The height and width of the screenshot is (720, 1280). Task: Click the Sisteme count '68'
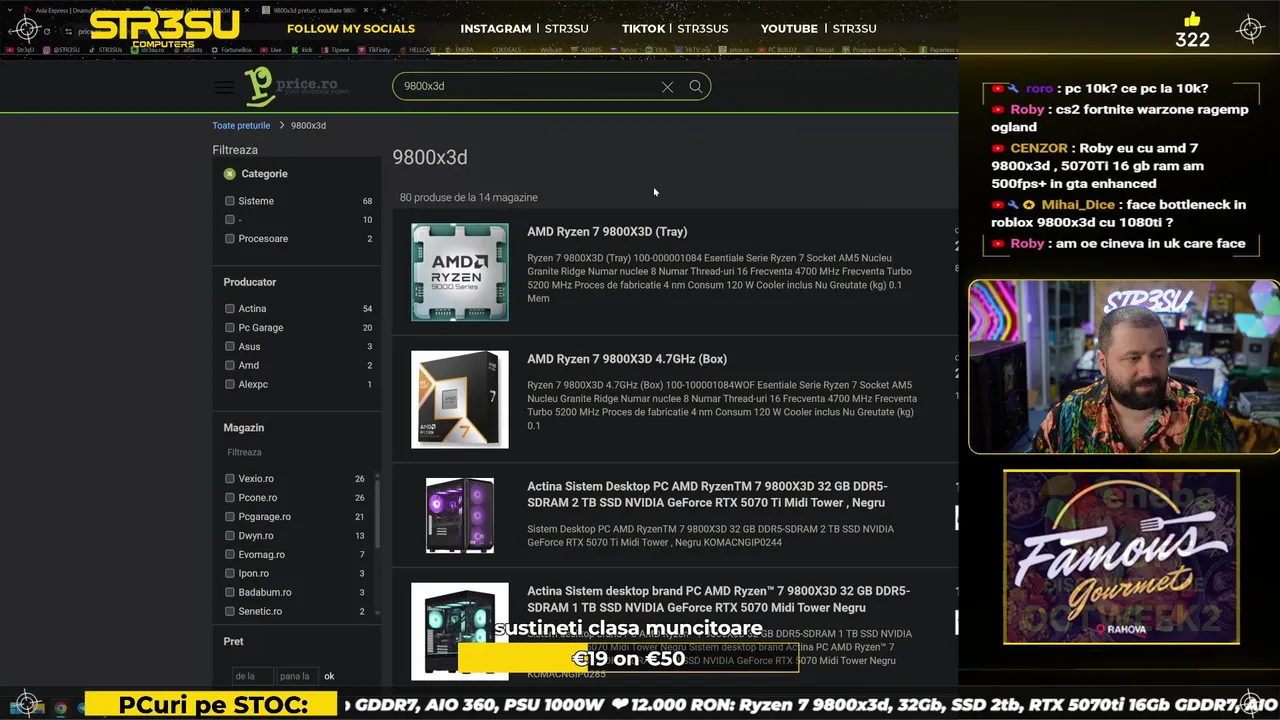point(367,201)
